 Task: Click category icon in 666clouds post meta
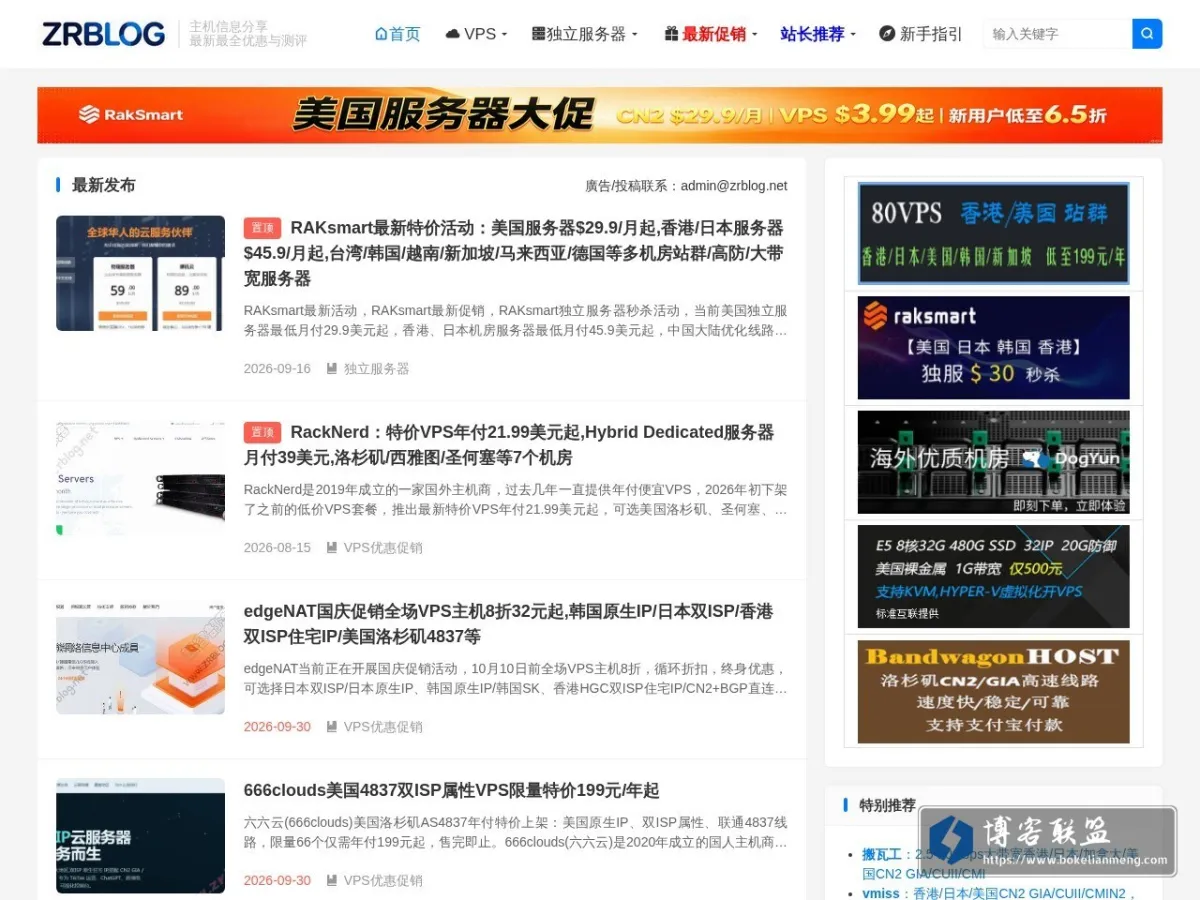click(x=332, y=880)
